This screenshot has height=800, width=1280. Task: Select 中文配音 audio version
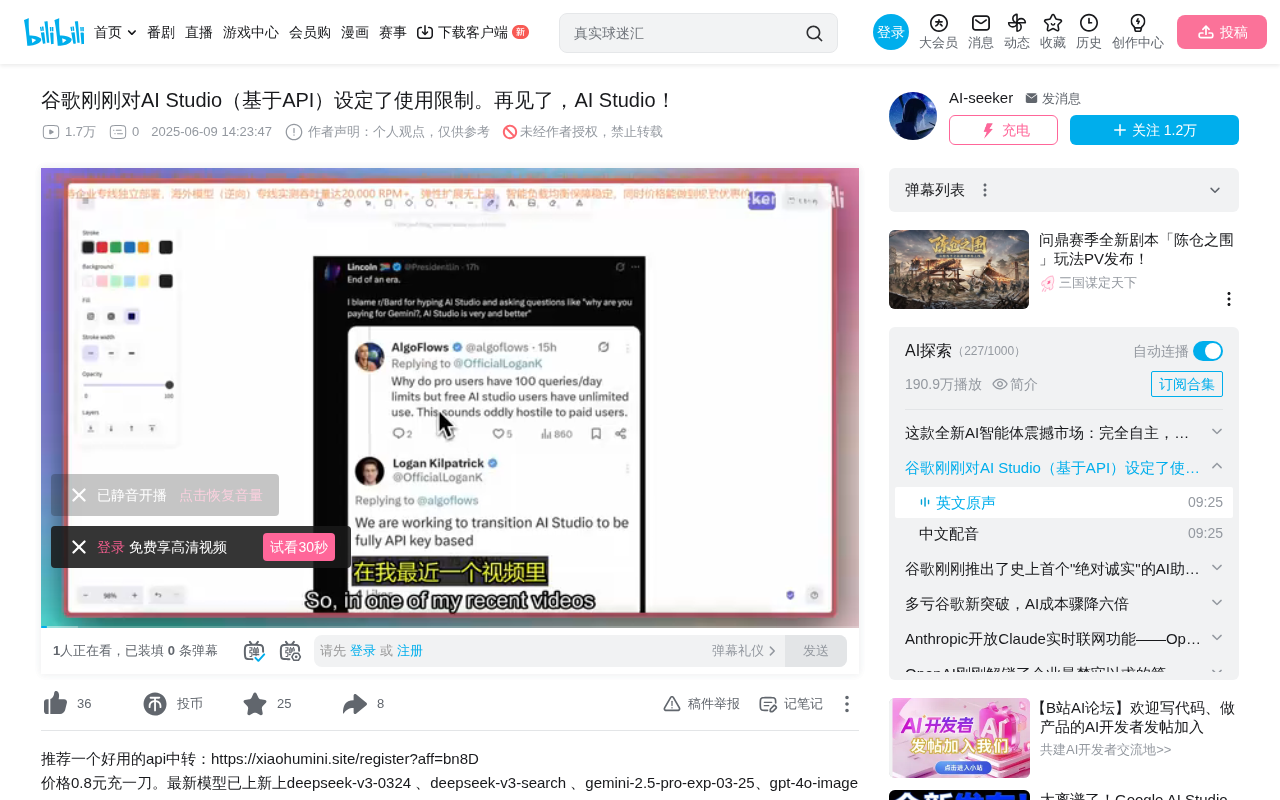[1064, 533]
